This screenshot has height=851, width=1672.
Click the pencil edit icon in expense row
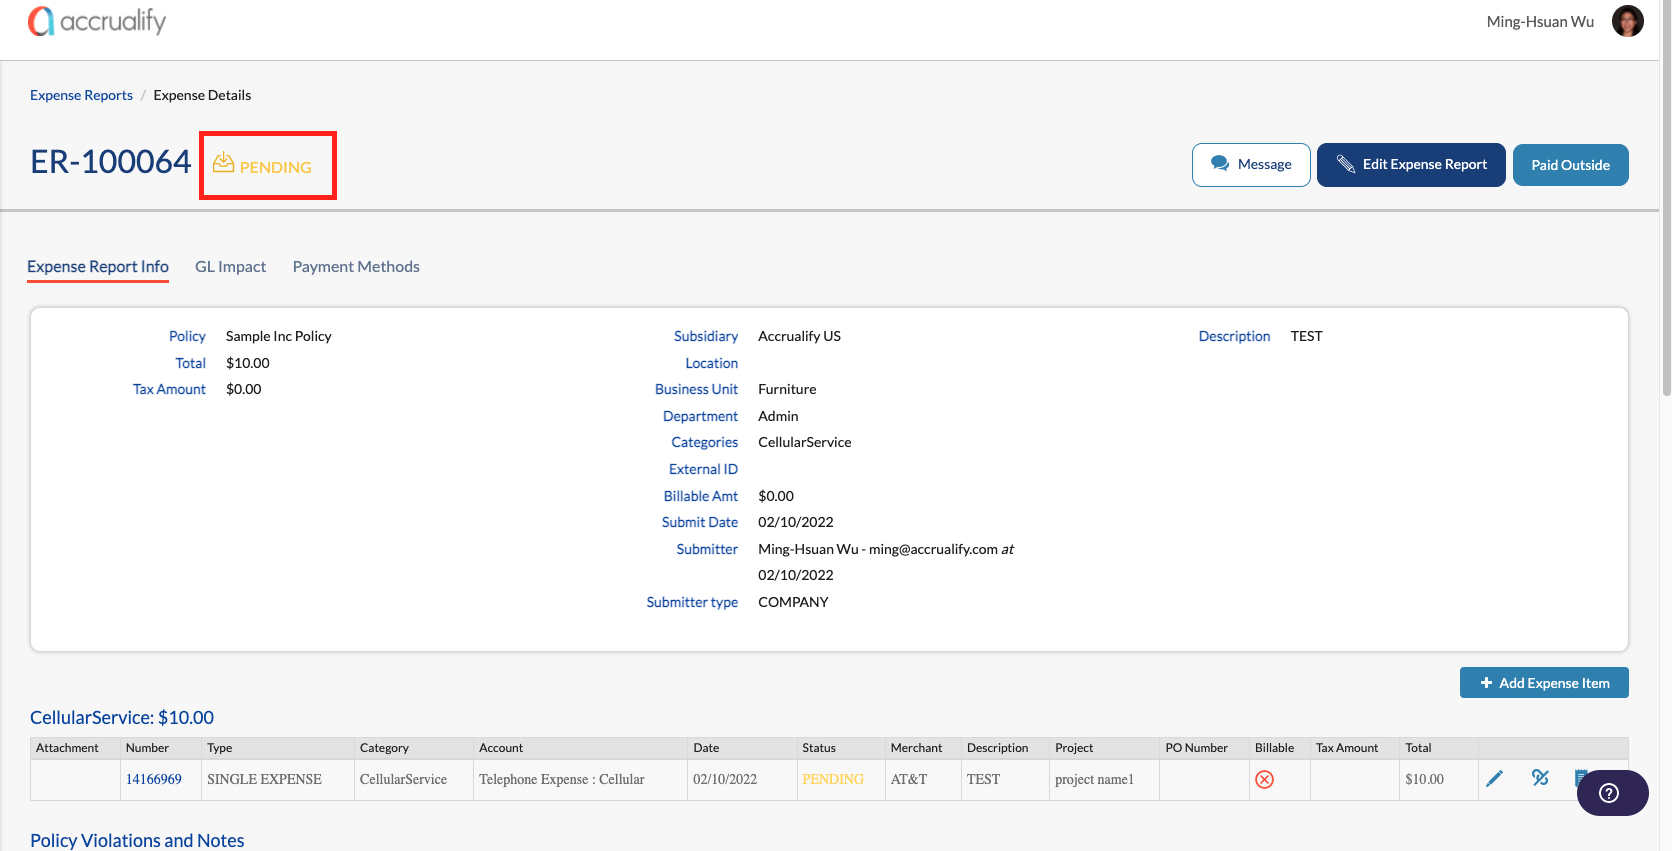(1494, 779)
